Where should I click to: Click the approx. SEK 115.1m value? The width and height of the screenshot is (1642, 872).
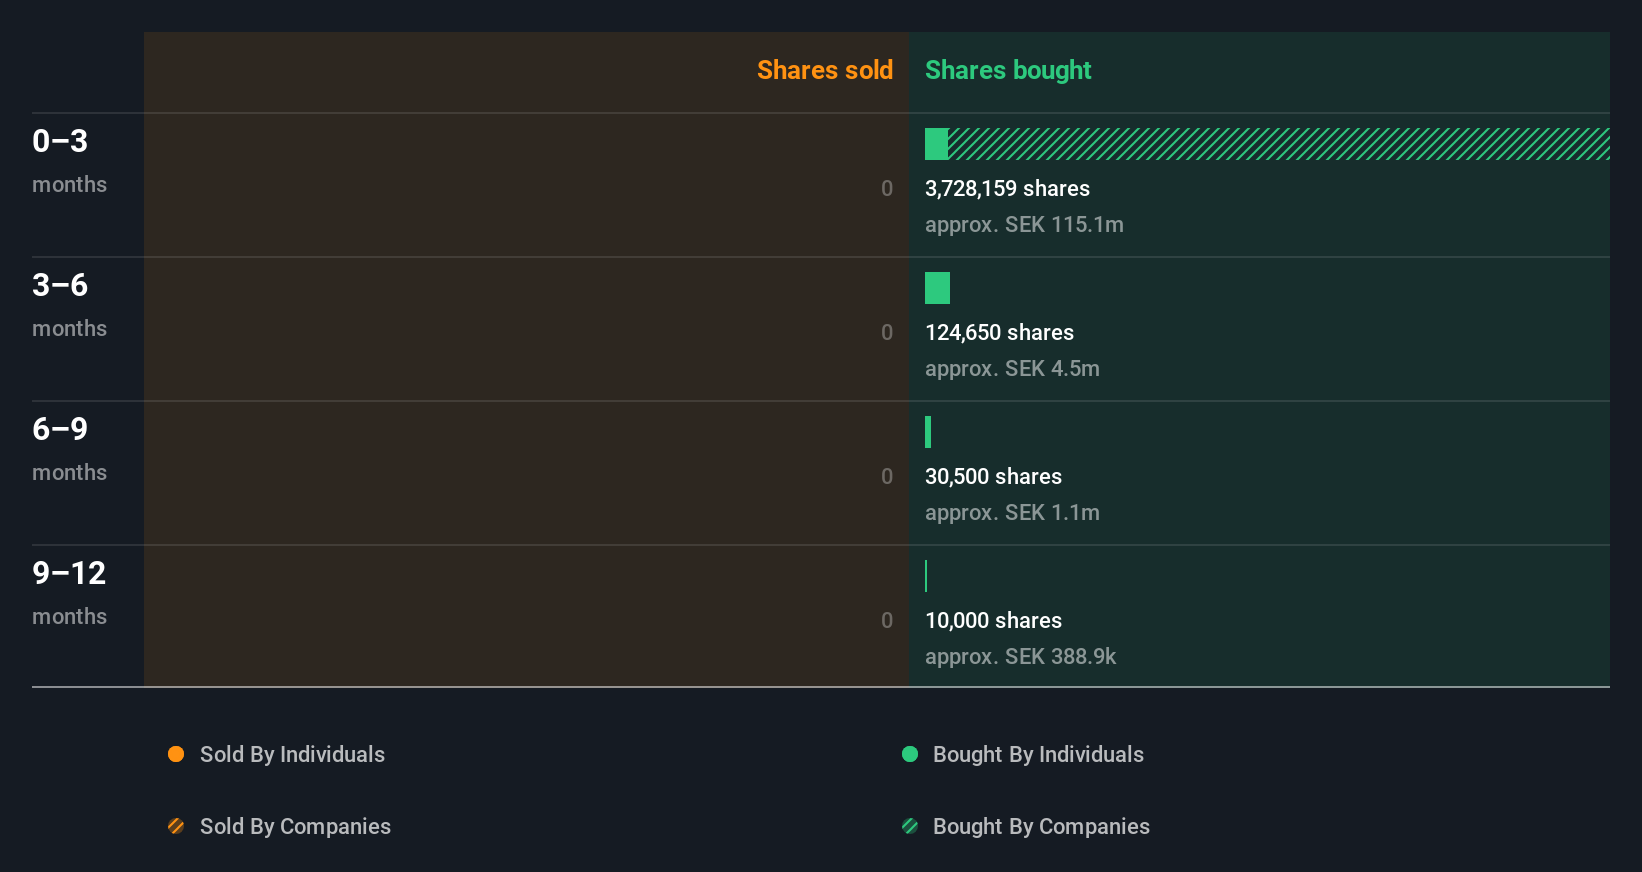click(1024, 224)
